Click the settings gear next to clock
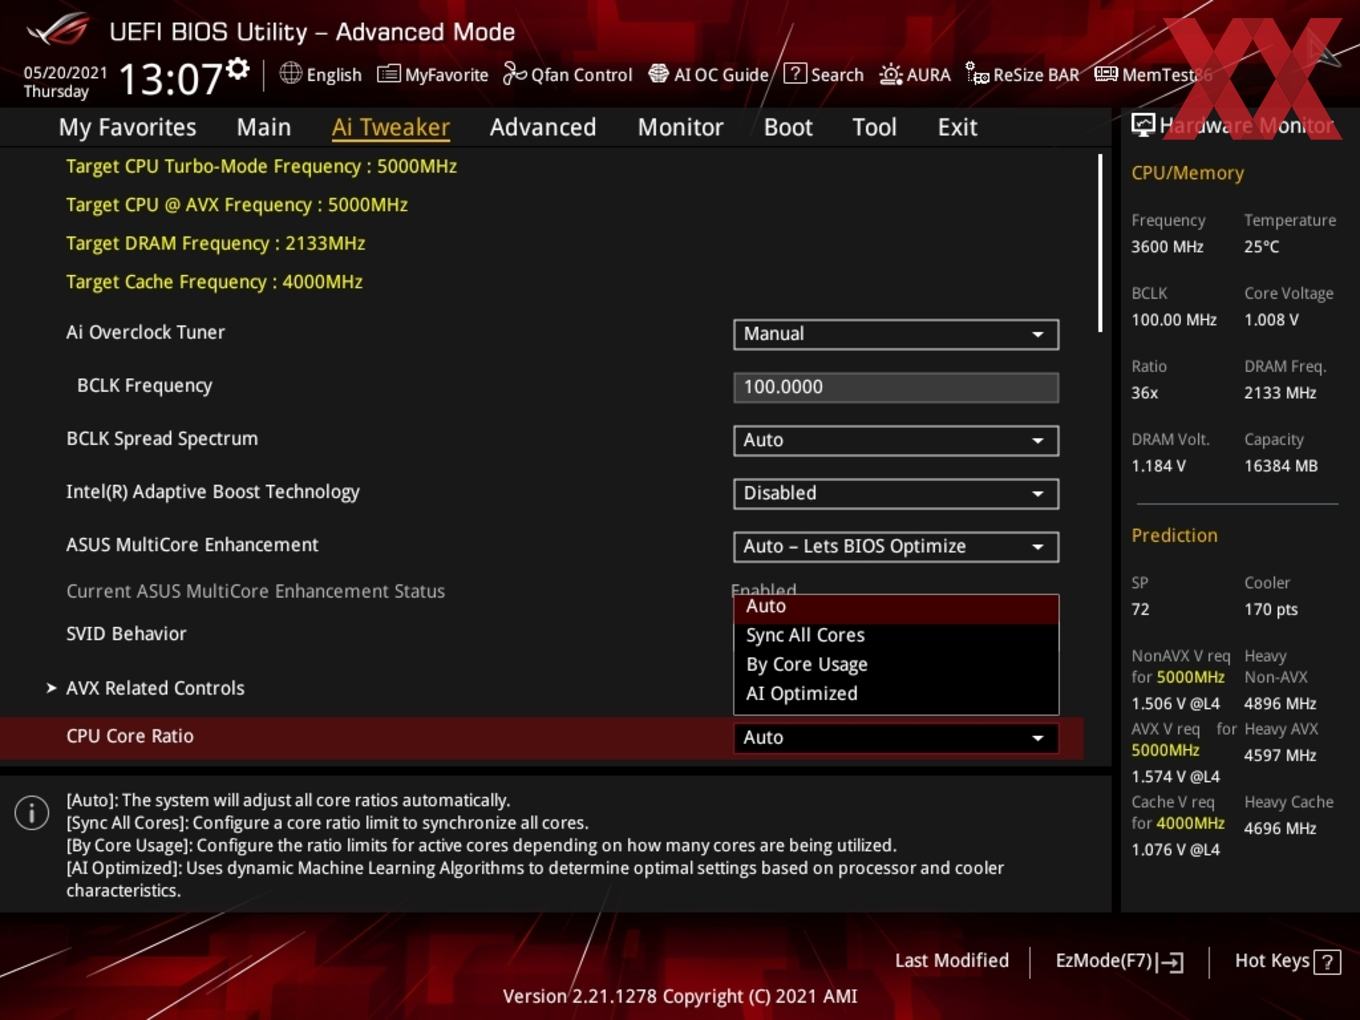The width and height of the screenshot is (1360, 1020). [238, 69]
